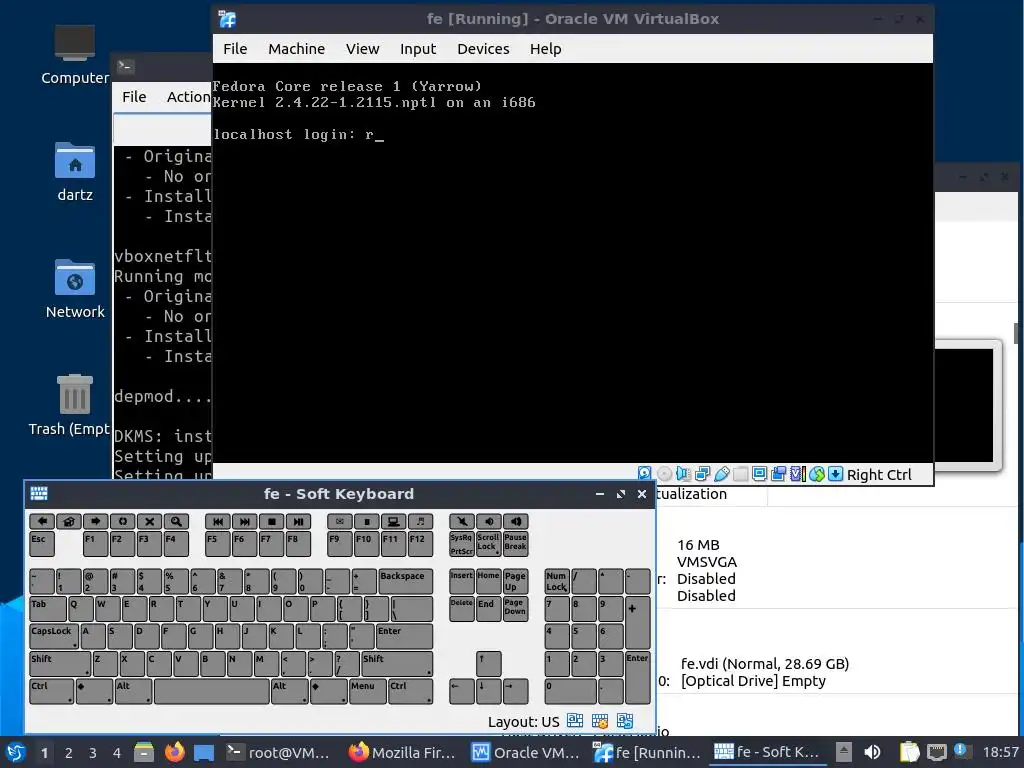Switch to Oracle VM taskbar entry
Image resolution: width=1024 pixels, height=768 pixels.
tap(526, 752)
